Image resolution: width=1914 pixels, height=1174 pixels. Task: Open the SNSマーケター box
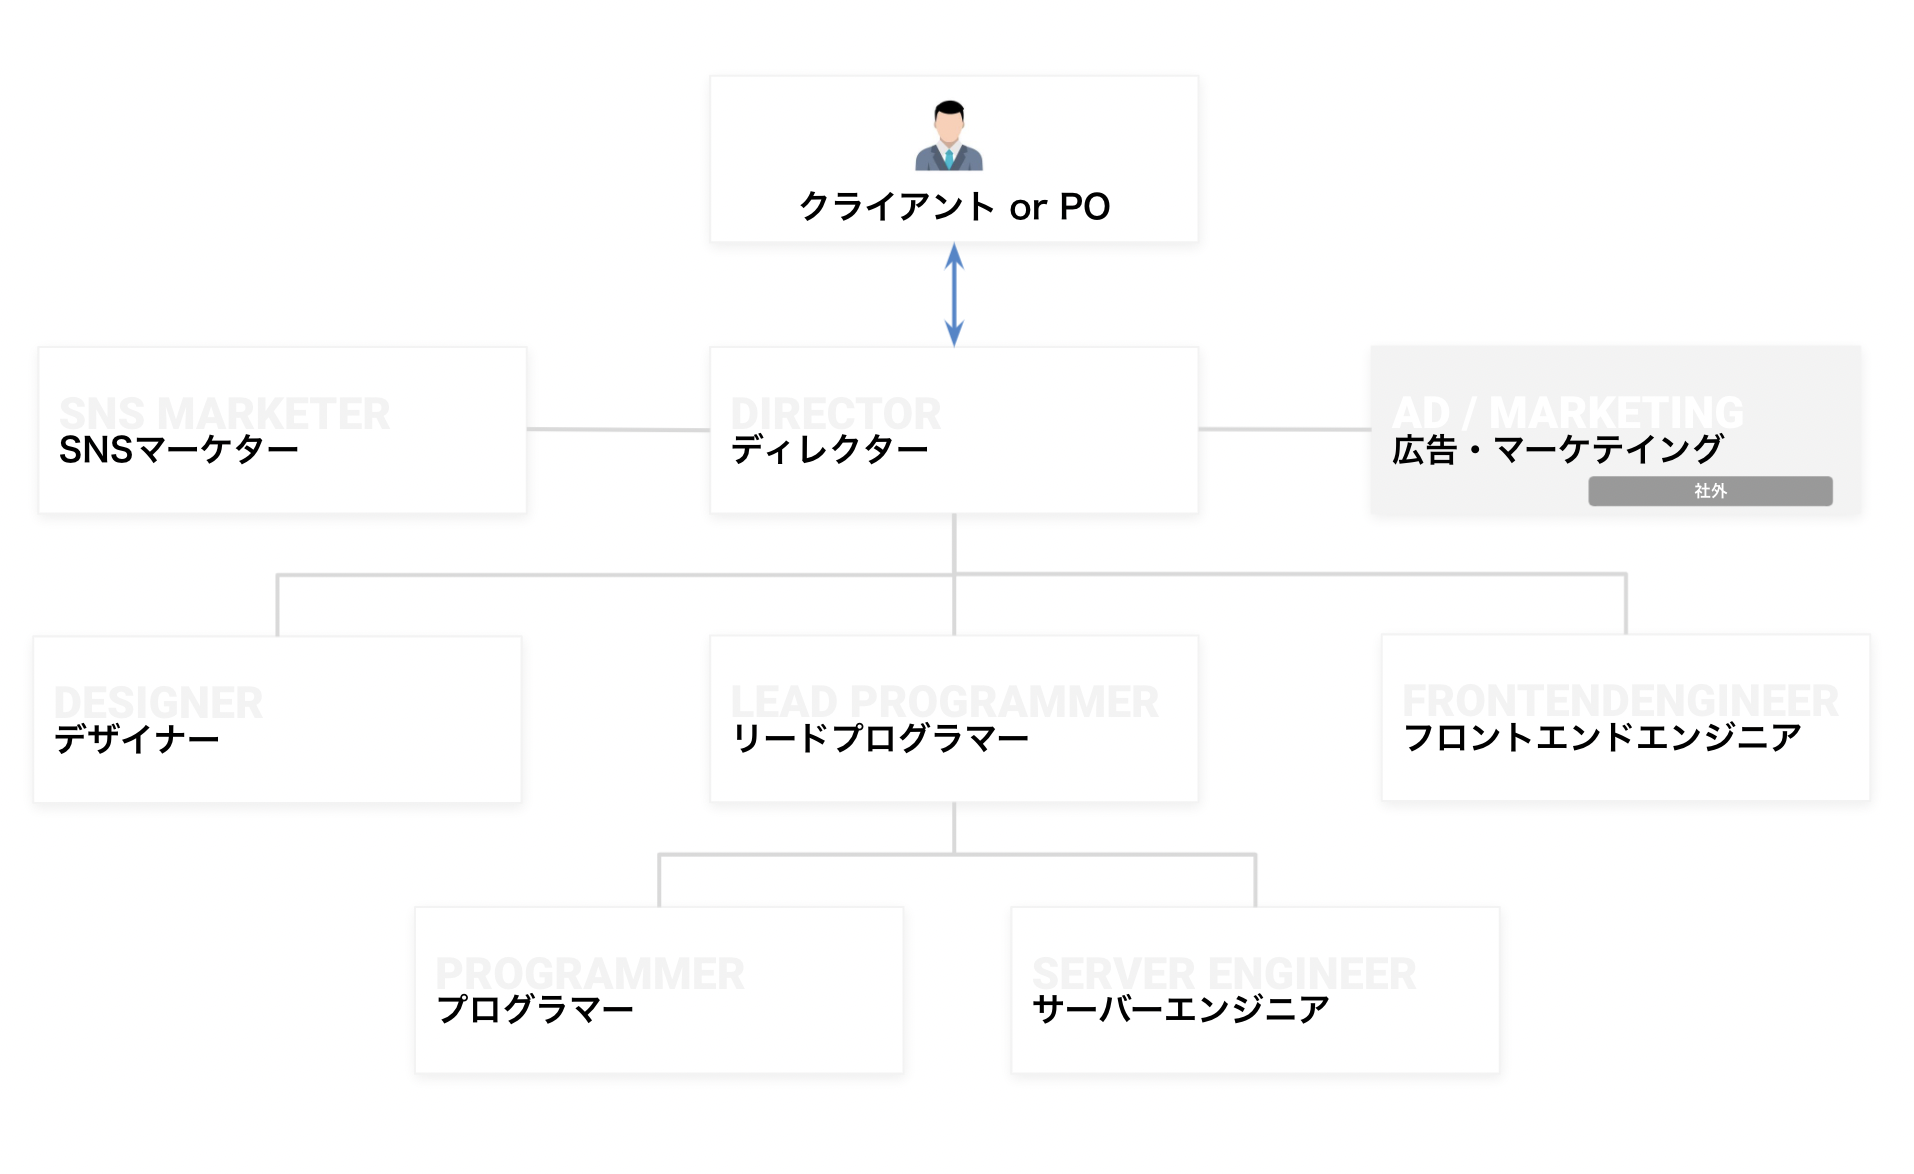(283, 430)
